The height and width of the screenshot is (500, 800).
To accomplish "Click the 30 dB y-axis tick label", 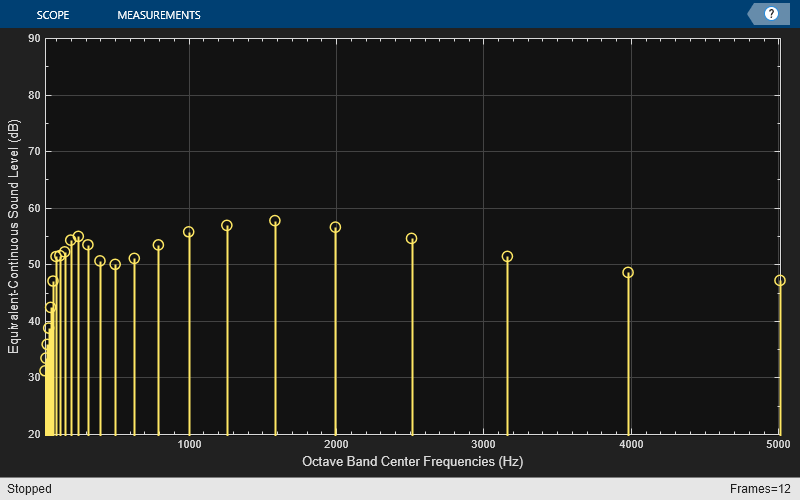I will tap(34, 377).
